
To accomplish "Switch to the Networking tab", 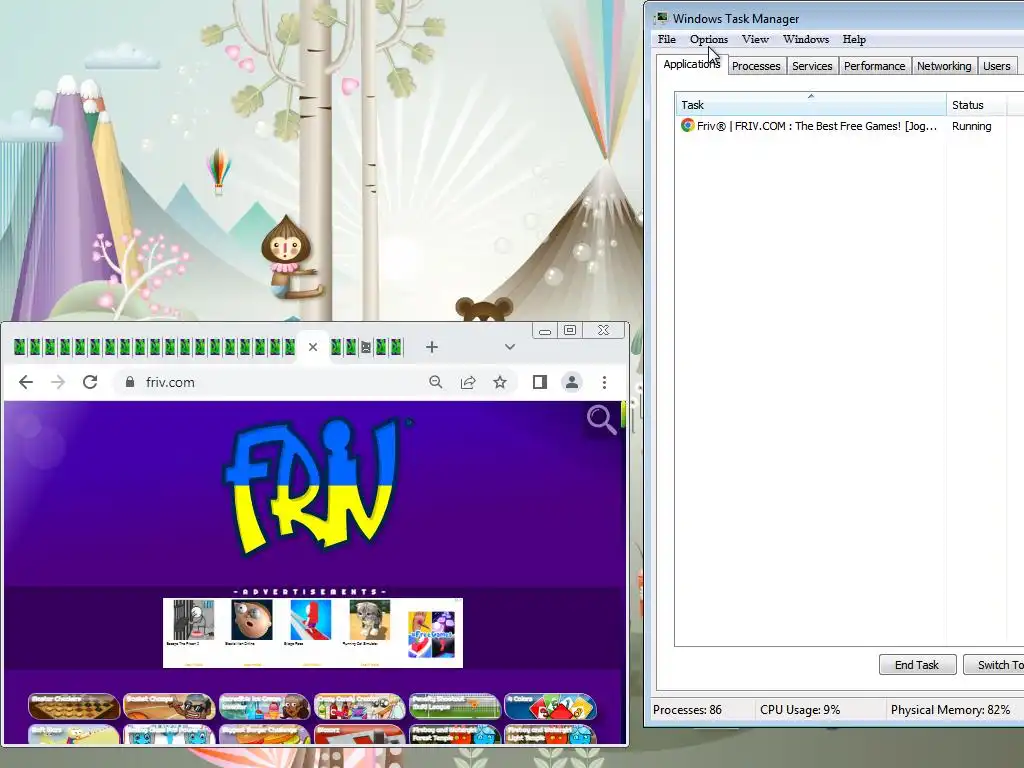I will point(944,66).
